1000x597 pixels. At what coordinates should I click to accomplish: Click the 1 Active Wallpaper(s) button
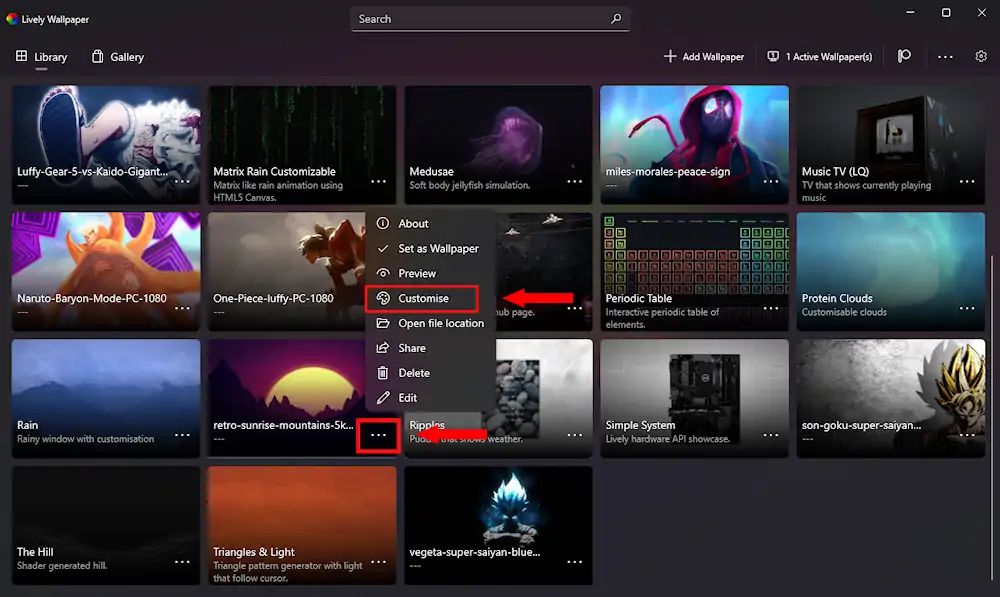(x=820, y=57)
